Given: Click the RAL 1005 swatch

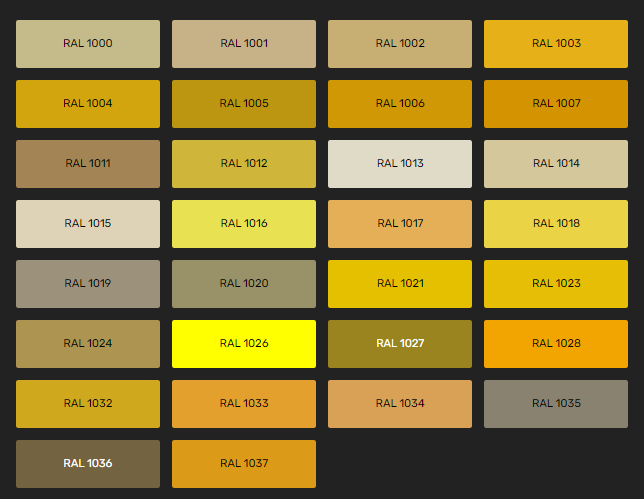Looking at the screenshot, I should tap(244, 104).
